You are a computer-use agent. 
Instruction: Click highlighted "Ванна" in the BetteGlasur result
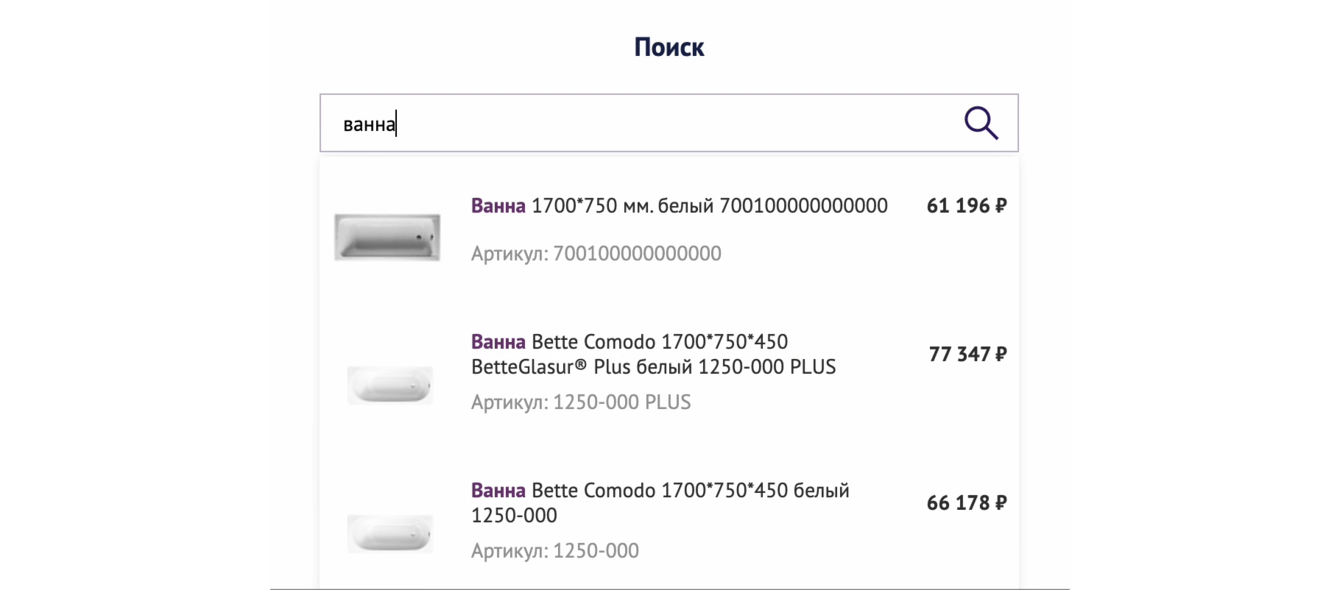tap(498, 343)
